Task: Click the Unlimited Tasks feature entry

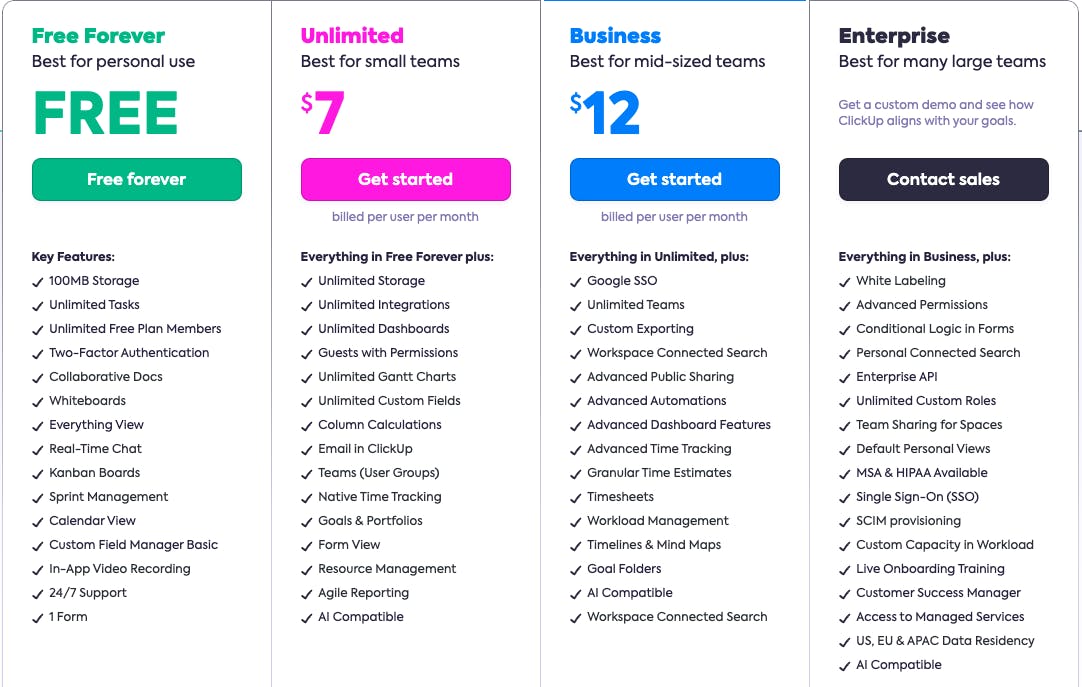Action: pos(94,305)
